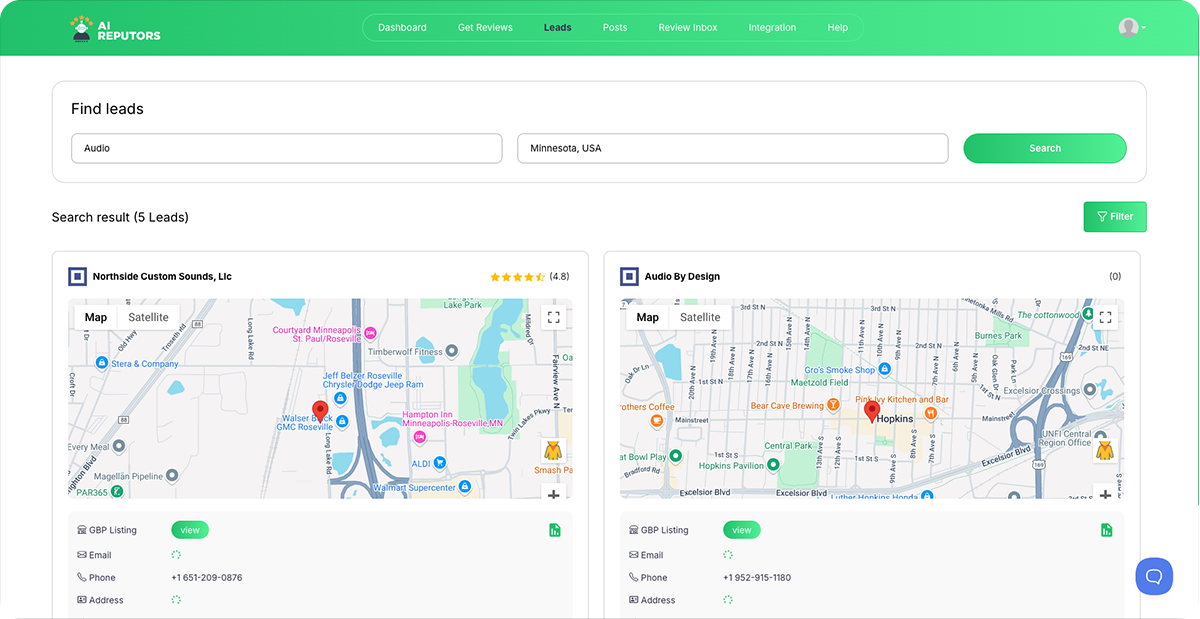This screenshot has width=1200, height=619.
Task: Open the chat support widget
Action: tap(1153, 576)
